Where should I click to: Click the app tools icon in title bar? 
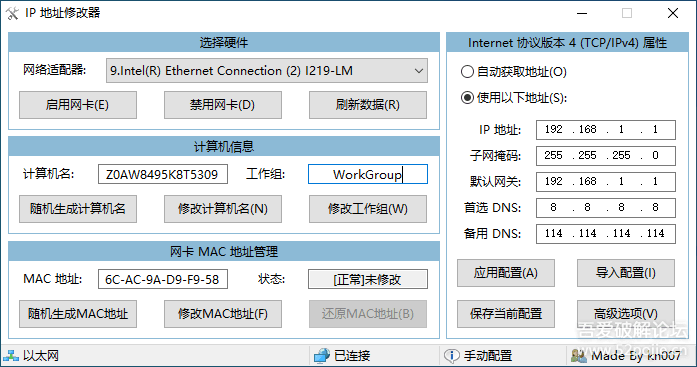[x=12, y=13]
